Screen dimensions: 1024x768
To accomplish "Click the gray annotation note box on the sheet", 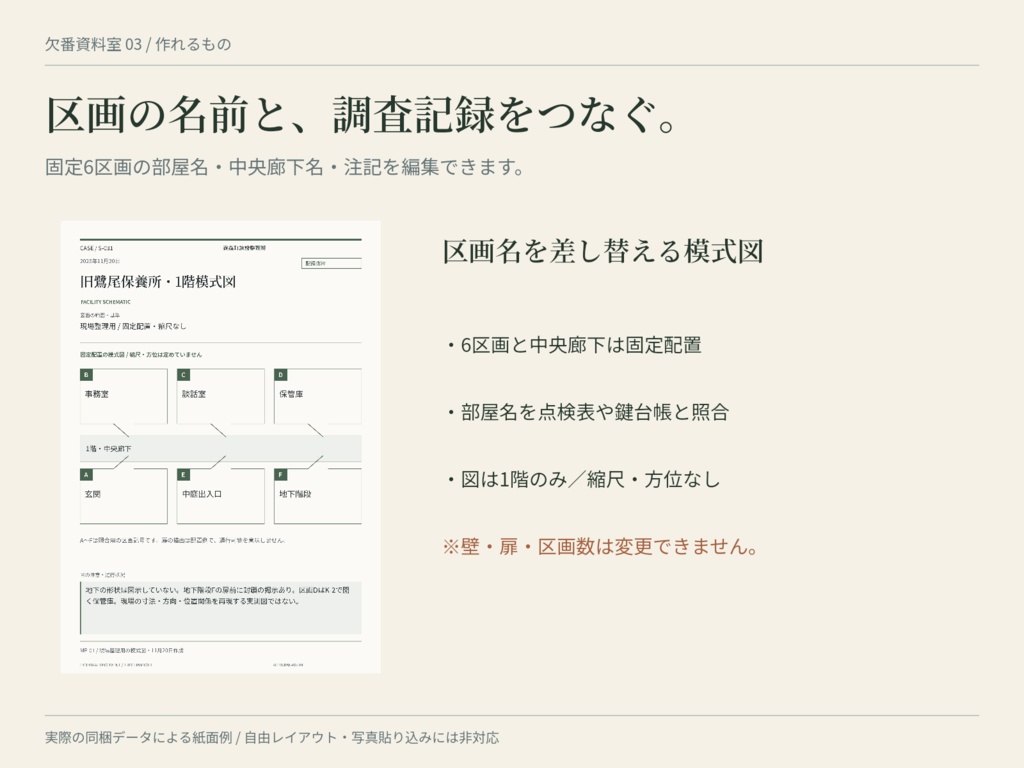I will tap(221, 608).
